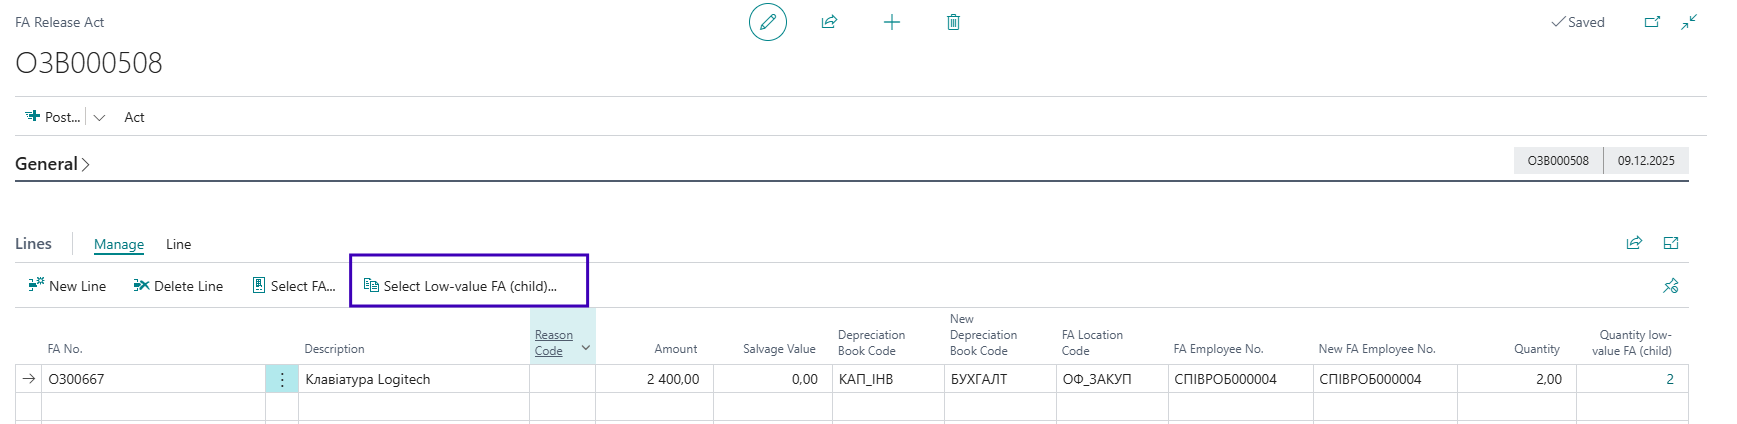Open row options for FA O300667
The width and height of the screenshot is (1737, 424).
(x=282, y=379)
